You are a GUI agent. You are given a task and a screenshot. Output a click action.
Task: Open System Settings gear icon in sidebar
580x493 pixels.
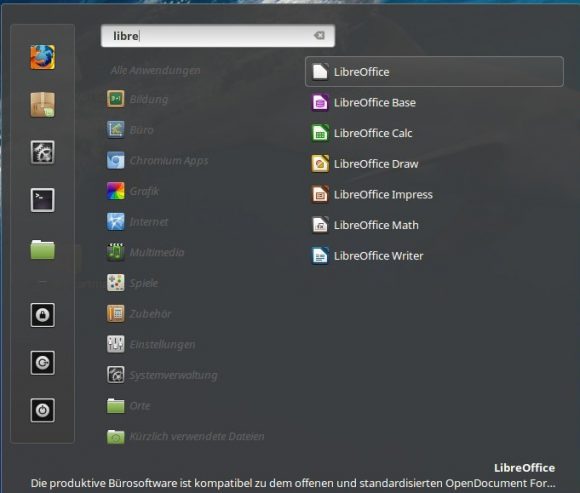tap(43, 152)
